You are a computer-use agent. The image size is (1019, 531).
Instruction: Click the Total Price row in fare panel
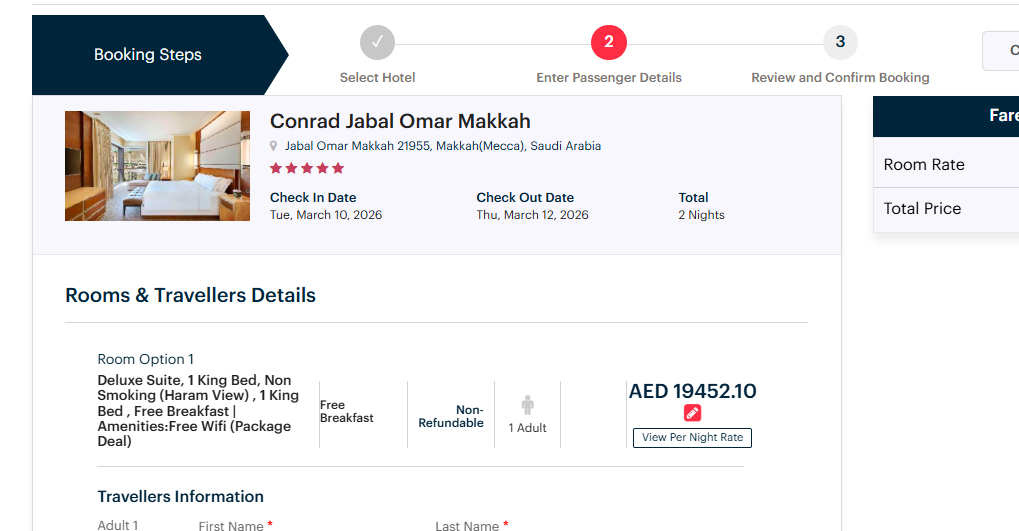point(946,209)
